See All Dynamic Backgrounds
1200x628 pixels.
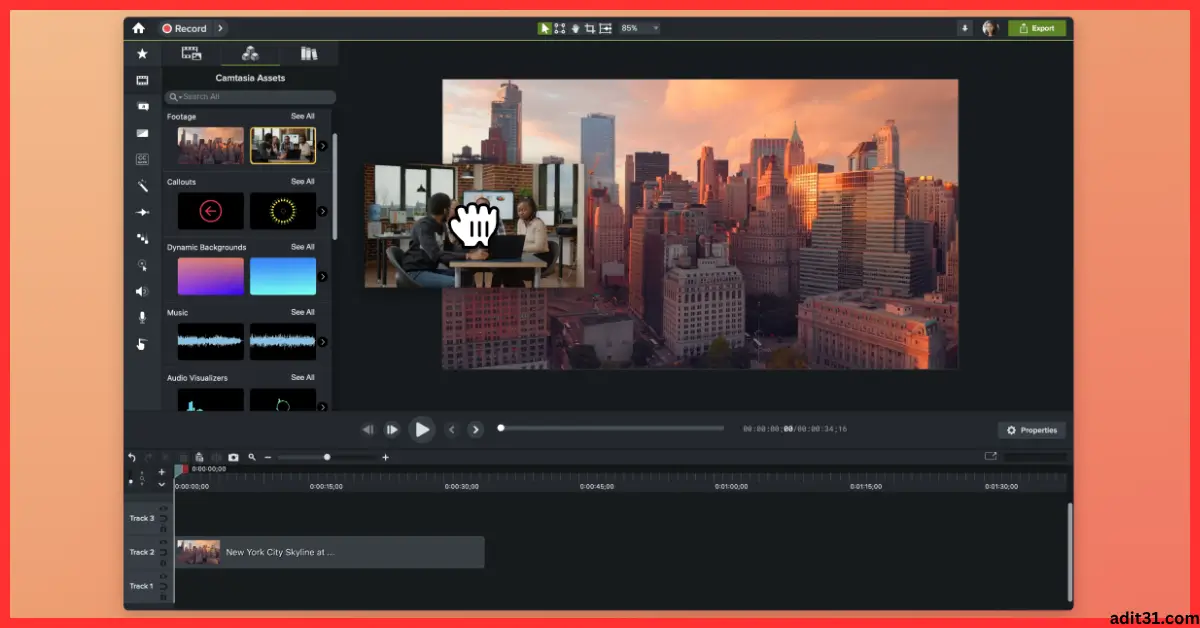pyautogui.click(x=303, y=247)
